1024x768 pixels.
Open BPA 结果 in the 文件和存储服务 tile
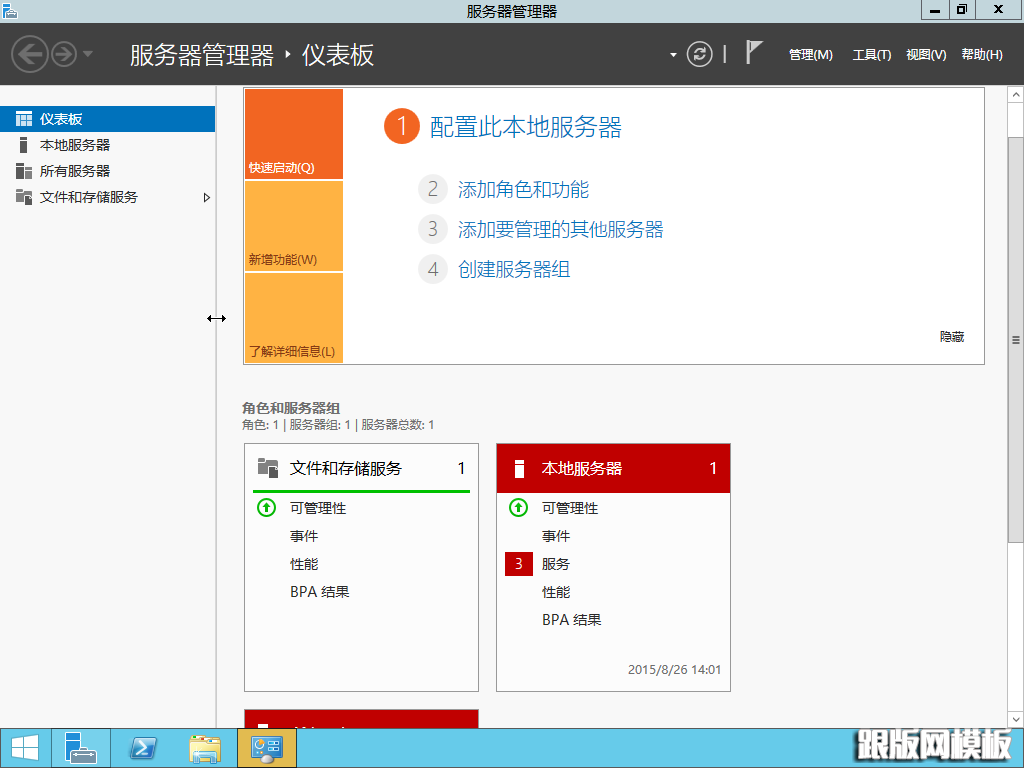[319, 592]
